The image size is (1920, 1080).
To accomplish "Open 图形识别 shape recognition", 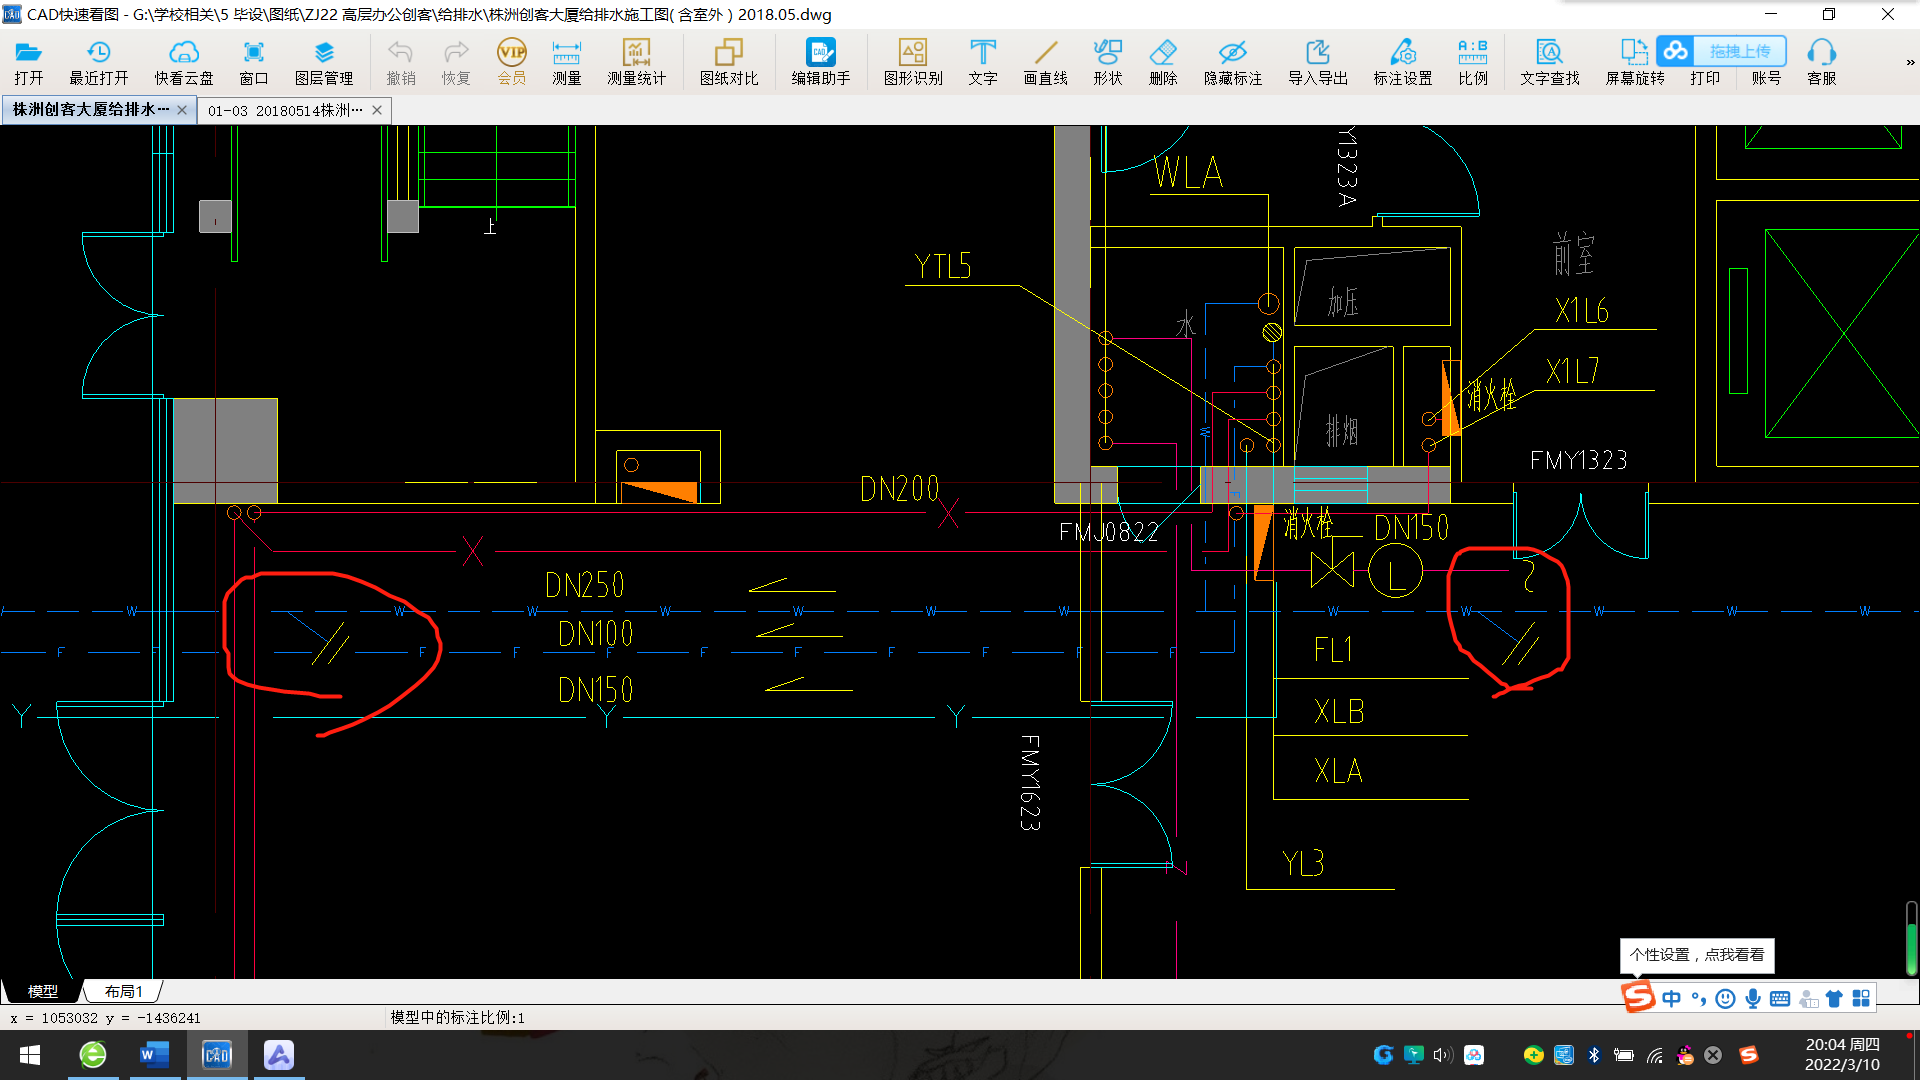I will (x=912, y=62).
